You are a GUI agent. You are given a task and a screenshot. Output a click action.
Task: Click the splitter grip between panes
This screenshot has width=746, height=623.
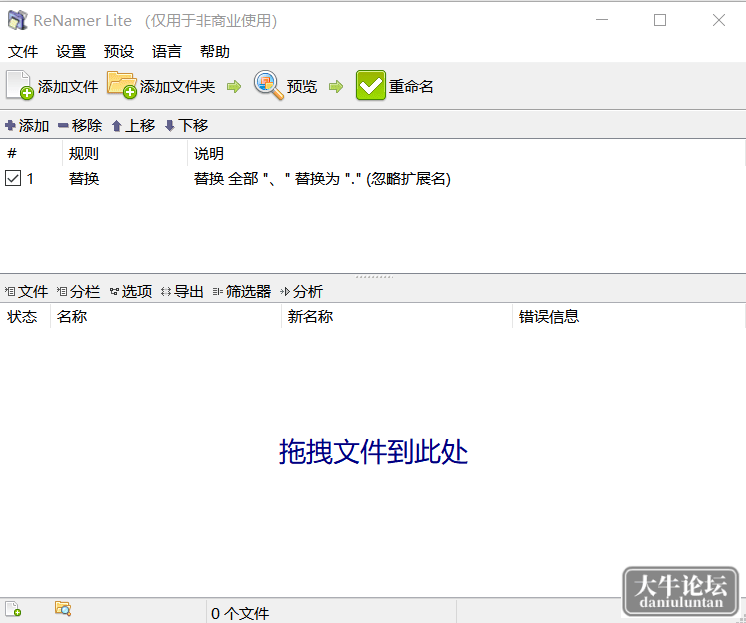374,277
